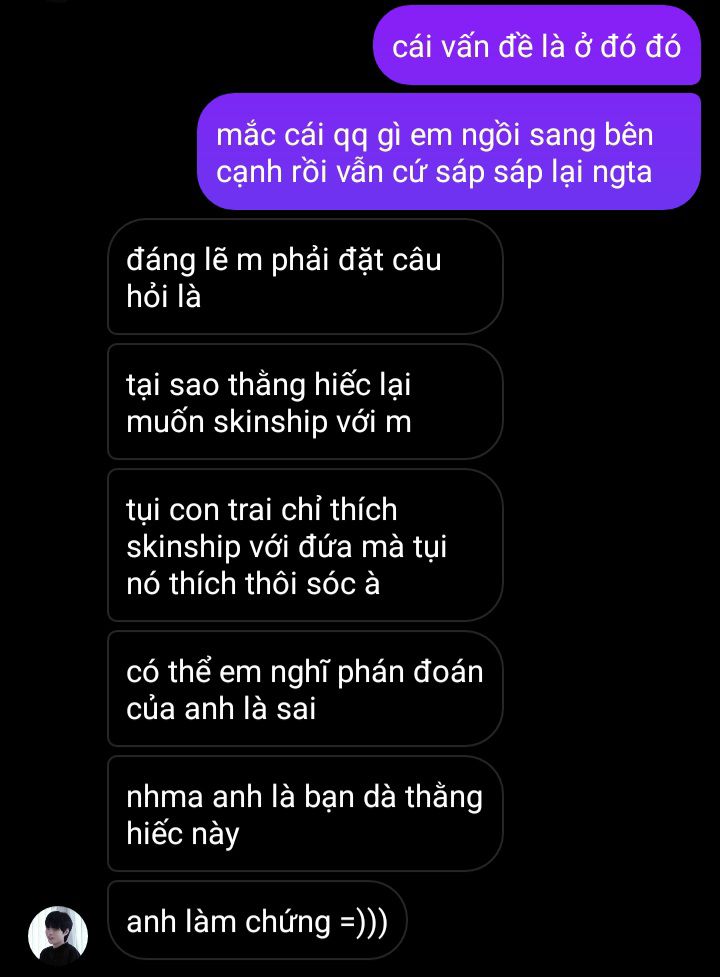
Task: Click the words 'phán đoán' in the gray message
Action: point(410,673)
